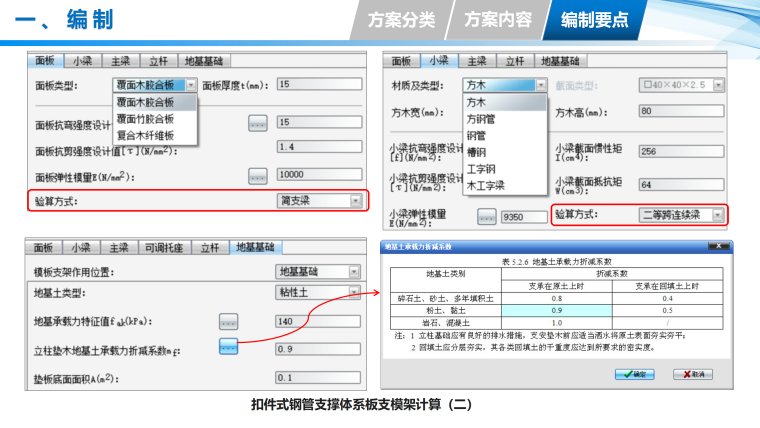This screenshot has height=428, width=760.
Task: Open the 二等跨连续梁 验算方式 dropdown
Action: pos(717,214)
